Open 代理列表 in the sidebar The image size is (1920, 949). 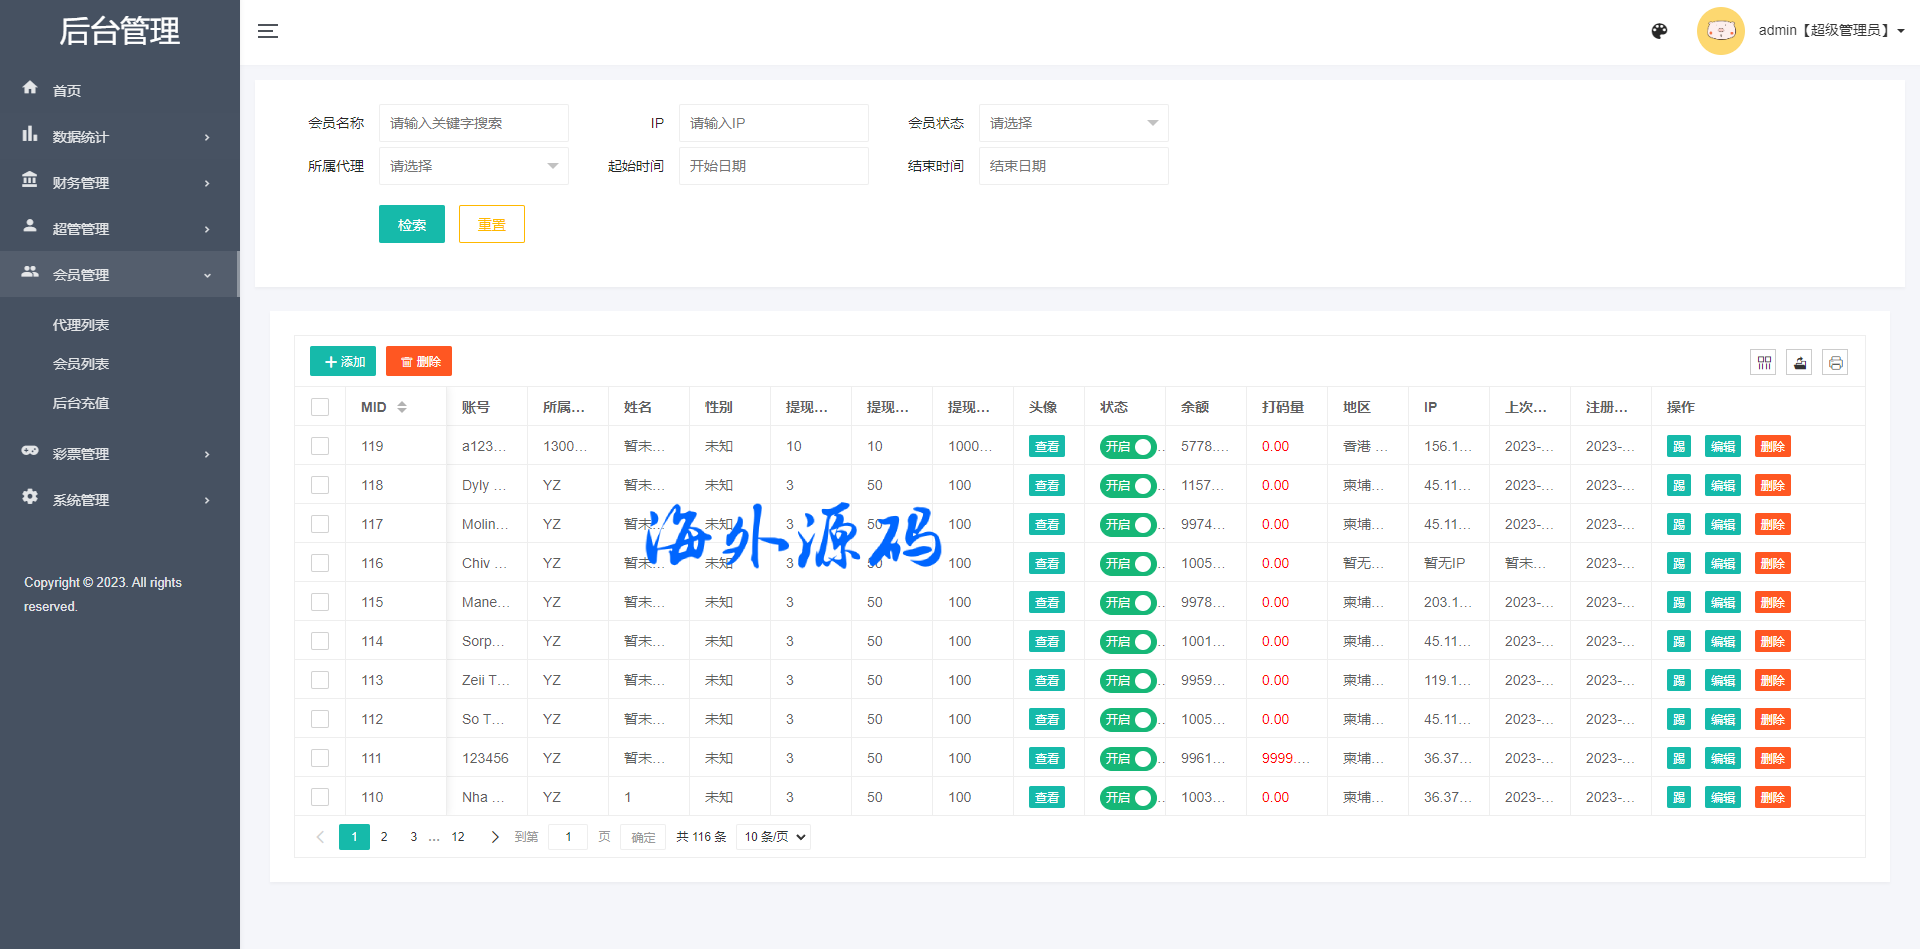(81, 325)
